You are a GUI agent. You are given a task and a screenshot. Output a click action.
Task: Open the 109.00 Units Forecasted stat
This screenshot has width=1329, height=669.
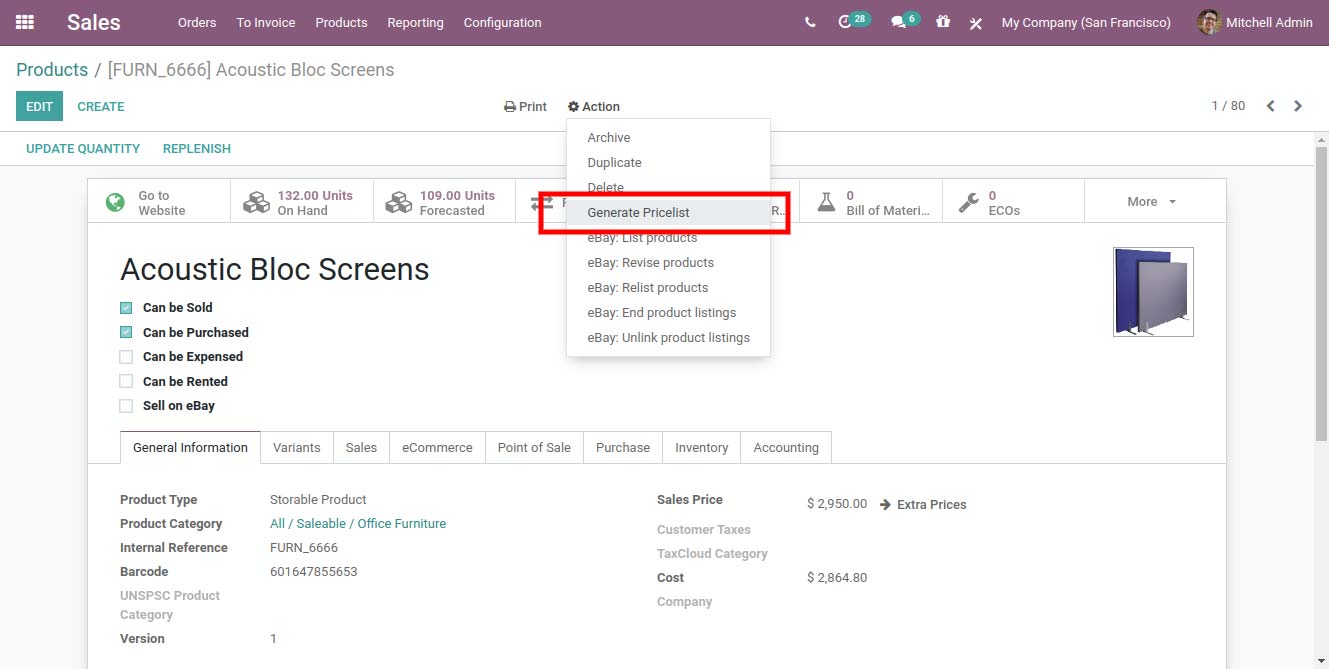point(444,203)
